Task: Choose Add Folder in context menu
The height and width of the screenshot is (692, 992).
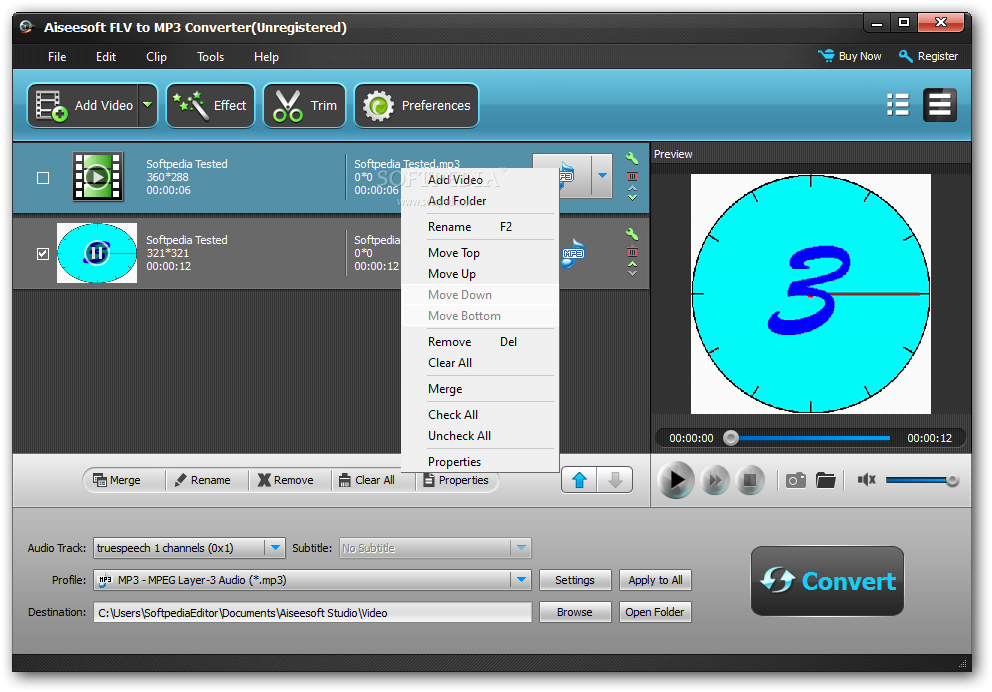Action: (480, 201)
